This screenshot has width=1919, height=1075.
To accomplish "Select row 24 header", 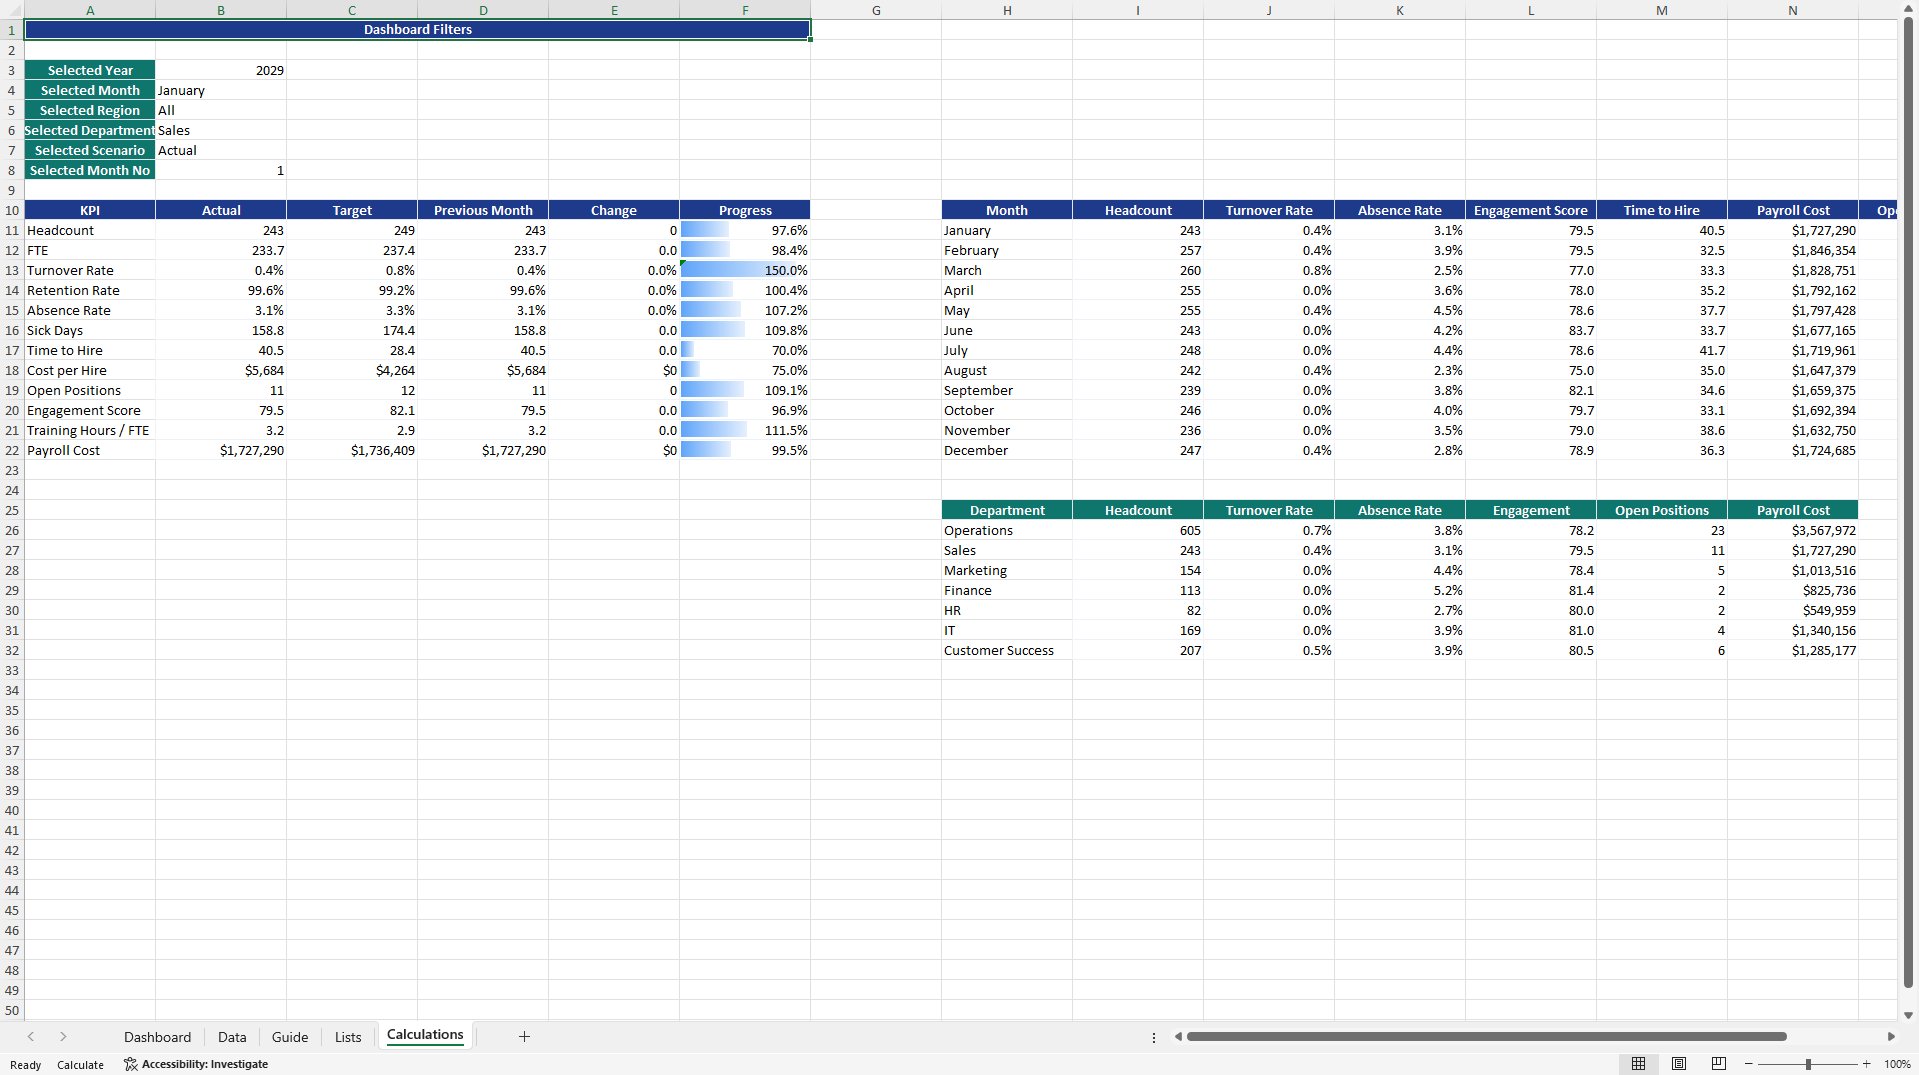I will [x=12, y=490].
